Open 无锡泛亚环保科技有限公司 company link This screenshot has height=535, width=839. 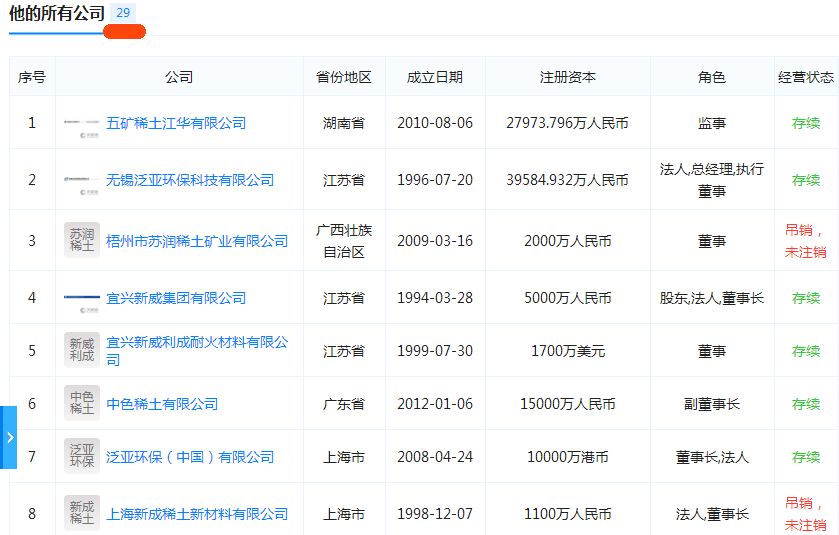[x=190, y=180]
